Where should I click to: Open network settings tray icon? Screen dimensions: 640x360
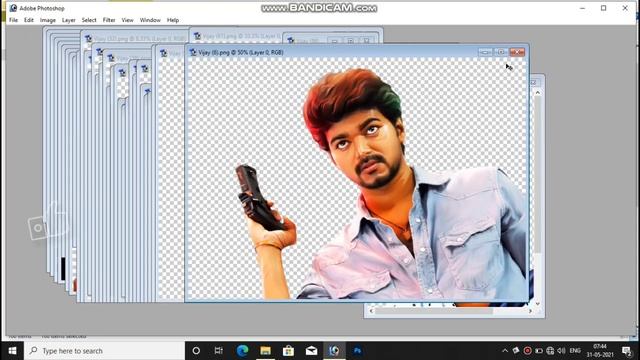[550, 351]
